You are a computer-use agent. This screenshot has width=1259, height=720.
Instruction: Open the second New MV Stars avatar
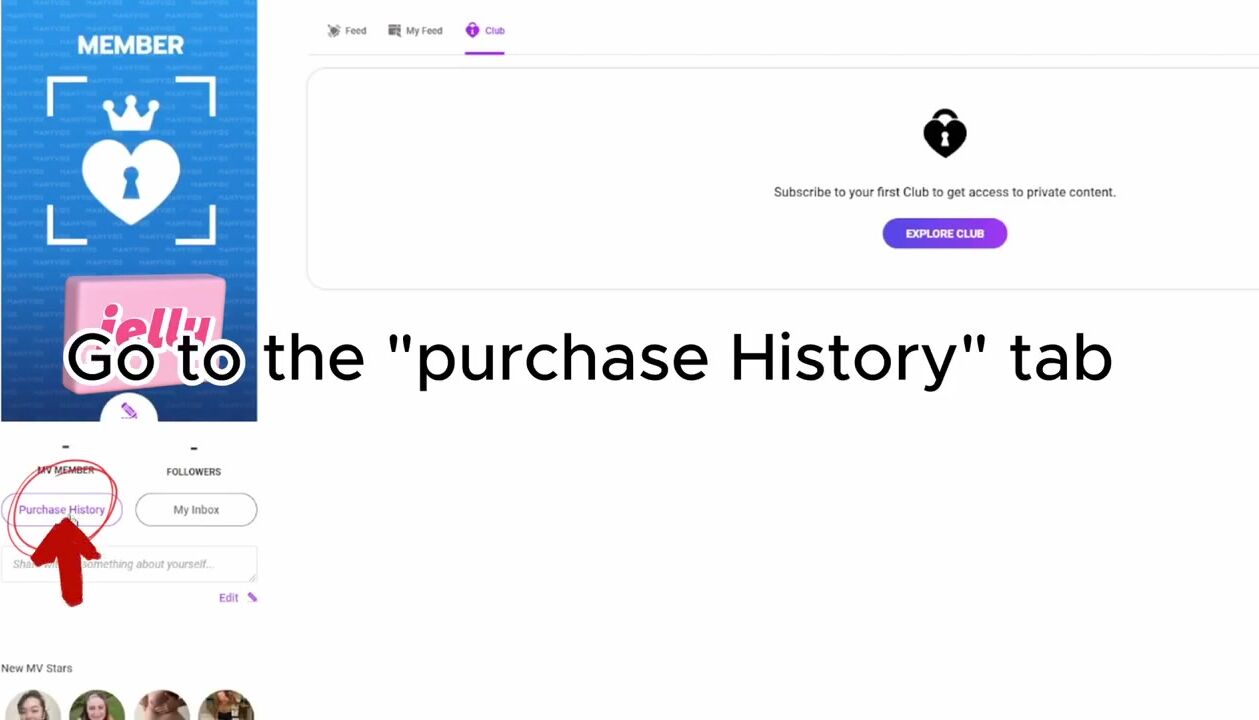click(97, 706)
